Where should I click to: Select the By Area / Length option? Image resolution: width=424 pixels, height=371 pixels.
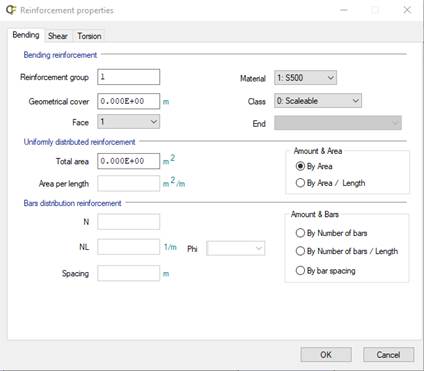[330, 183]
